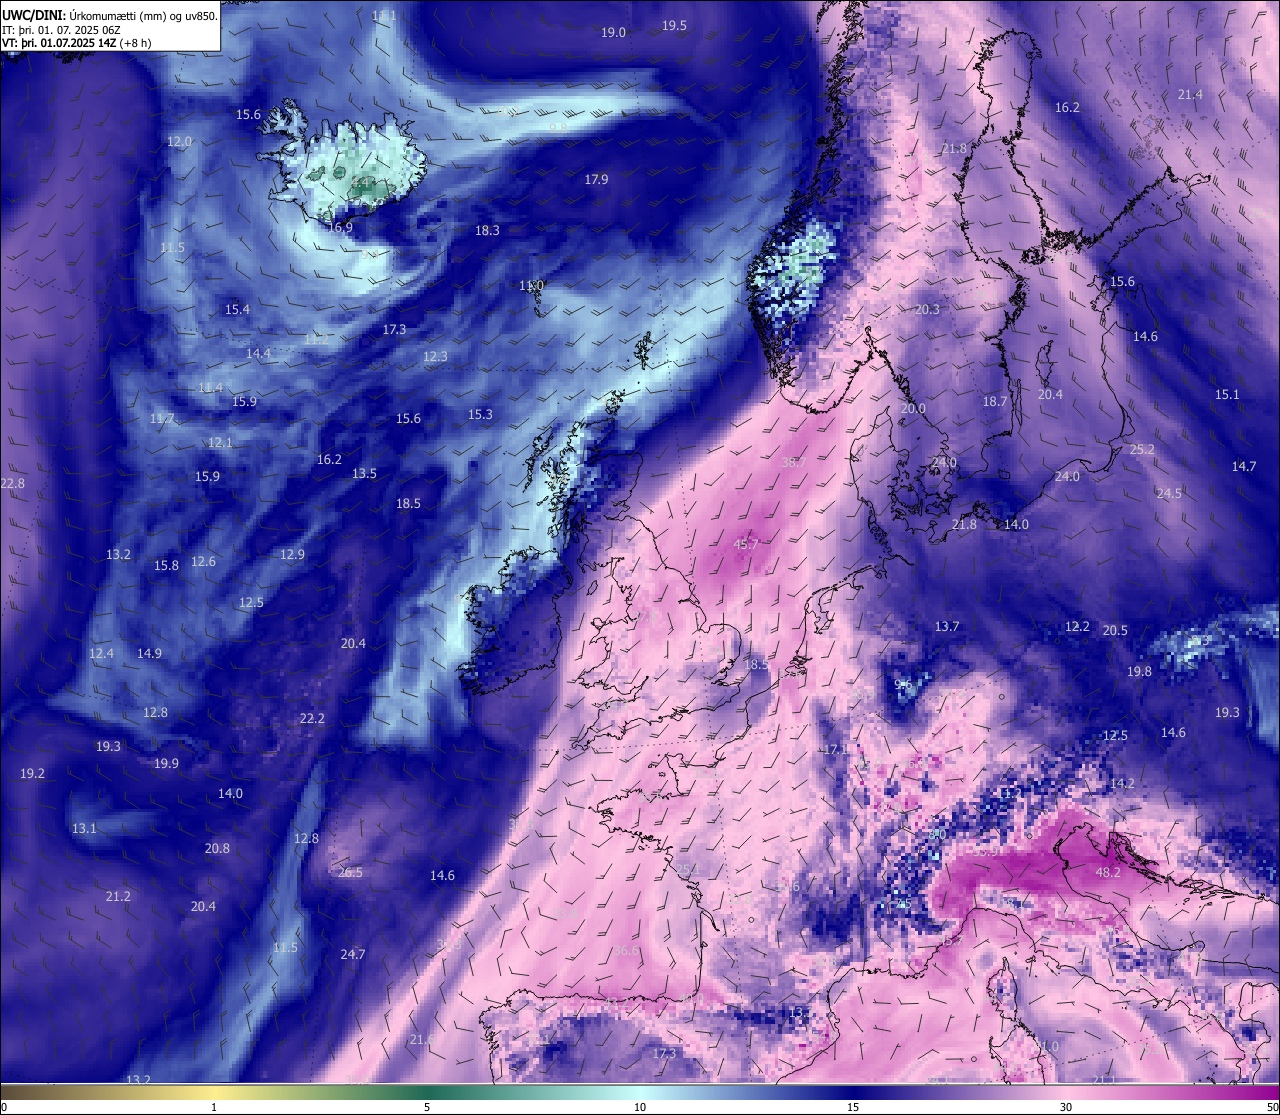1280x1115 pixels.
Task: Click the colorbar label 1
Action: (214, 1107)
